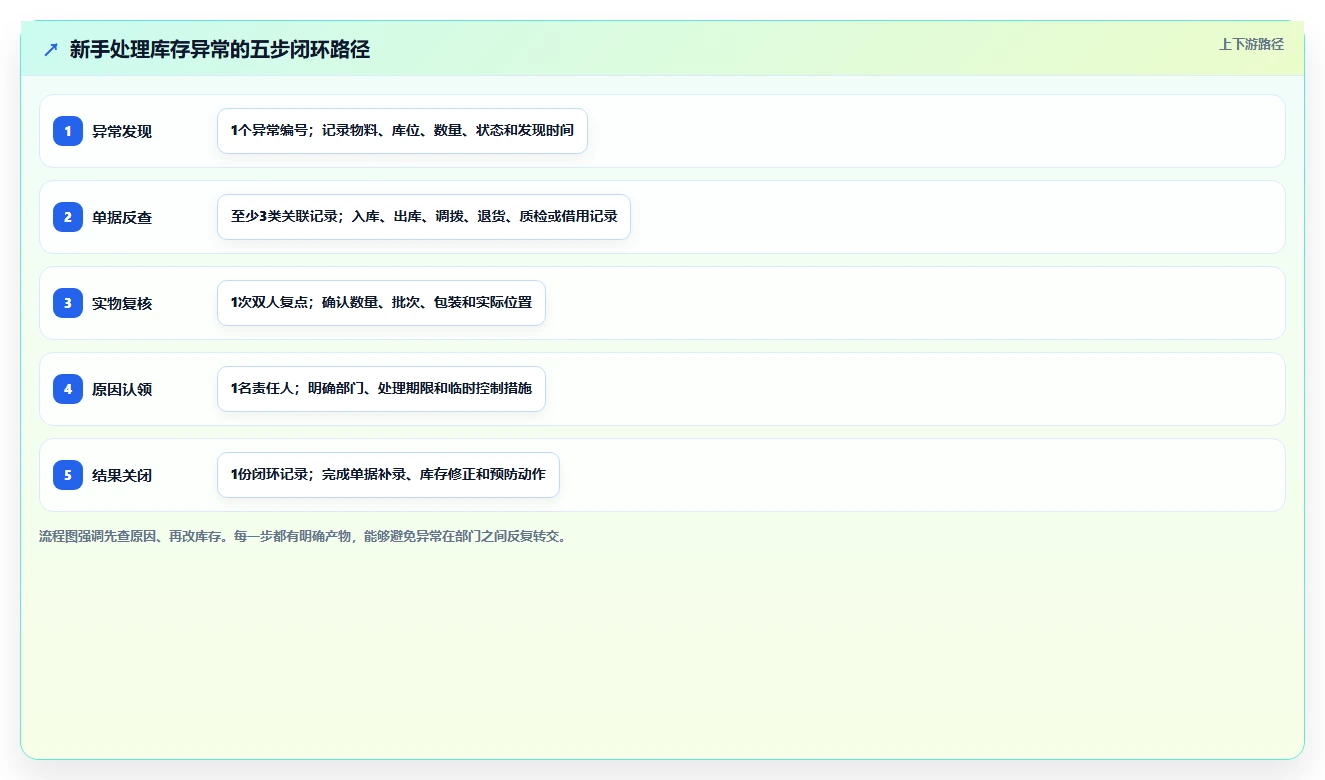Click the title 新手处理库存异常的五步闭环路径

coord(220,49)
